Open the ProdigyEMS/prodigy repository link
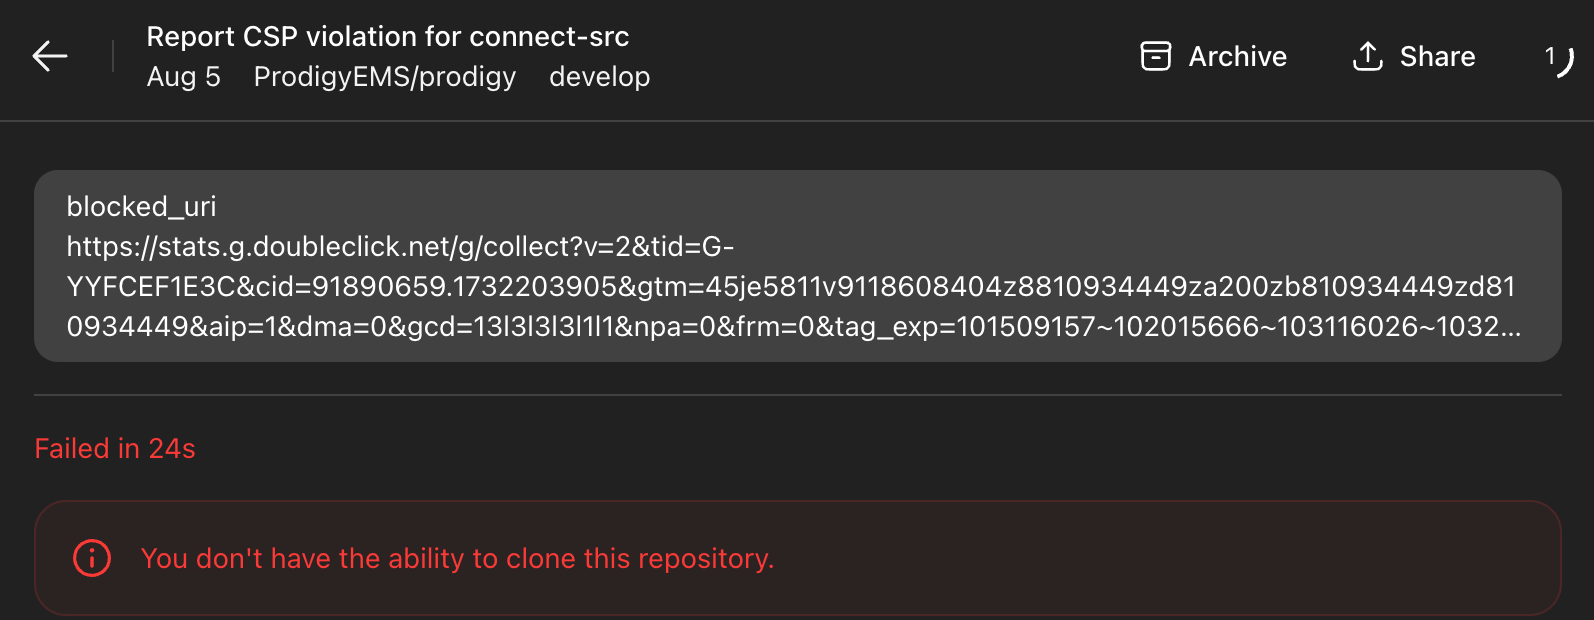 point(384,77)
